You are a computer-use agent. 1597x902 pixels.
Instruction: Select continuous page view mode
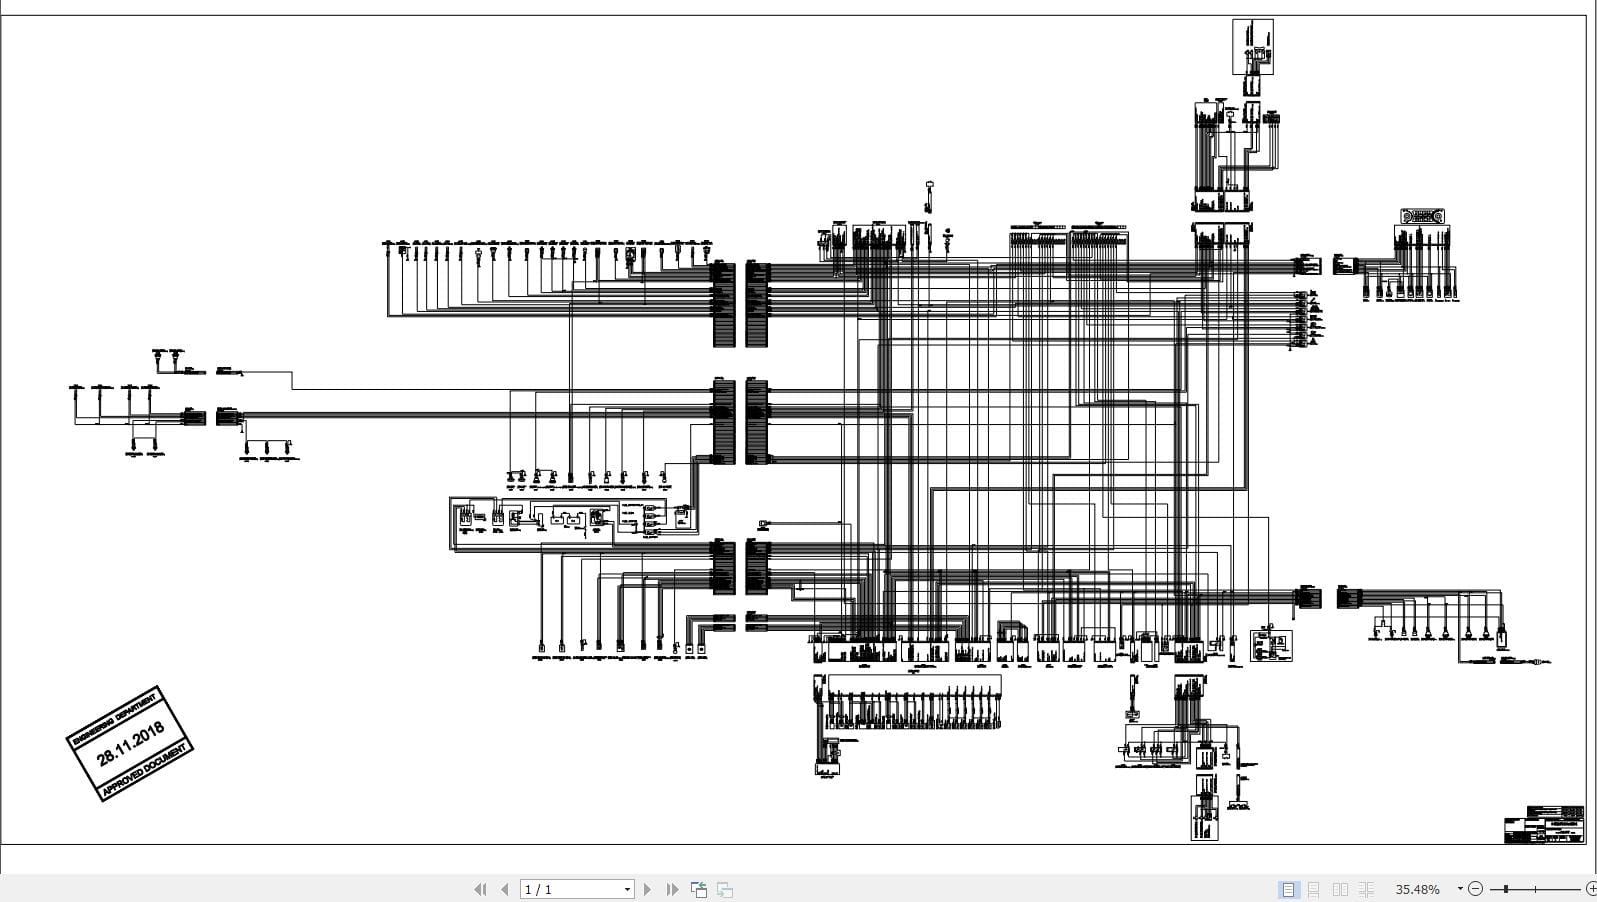click(x=1314, y=889)
